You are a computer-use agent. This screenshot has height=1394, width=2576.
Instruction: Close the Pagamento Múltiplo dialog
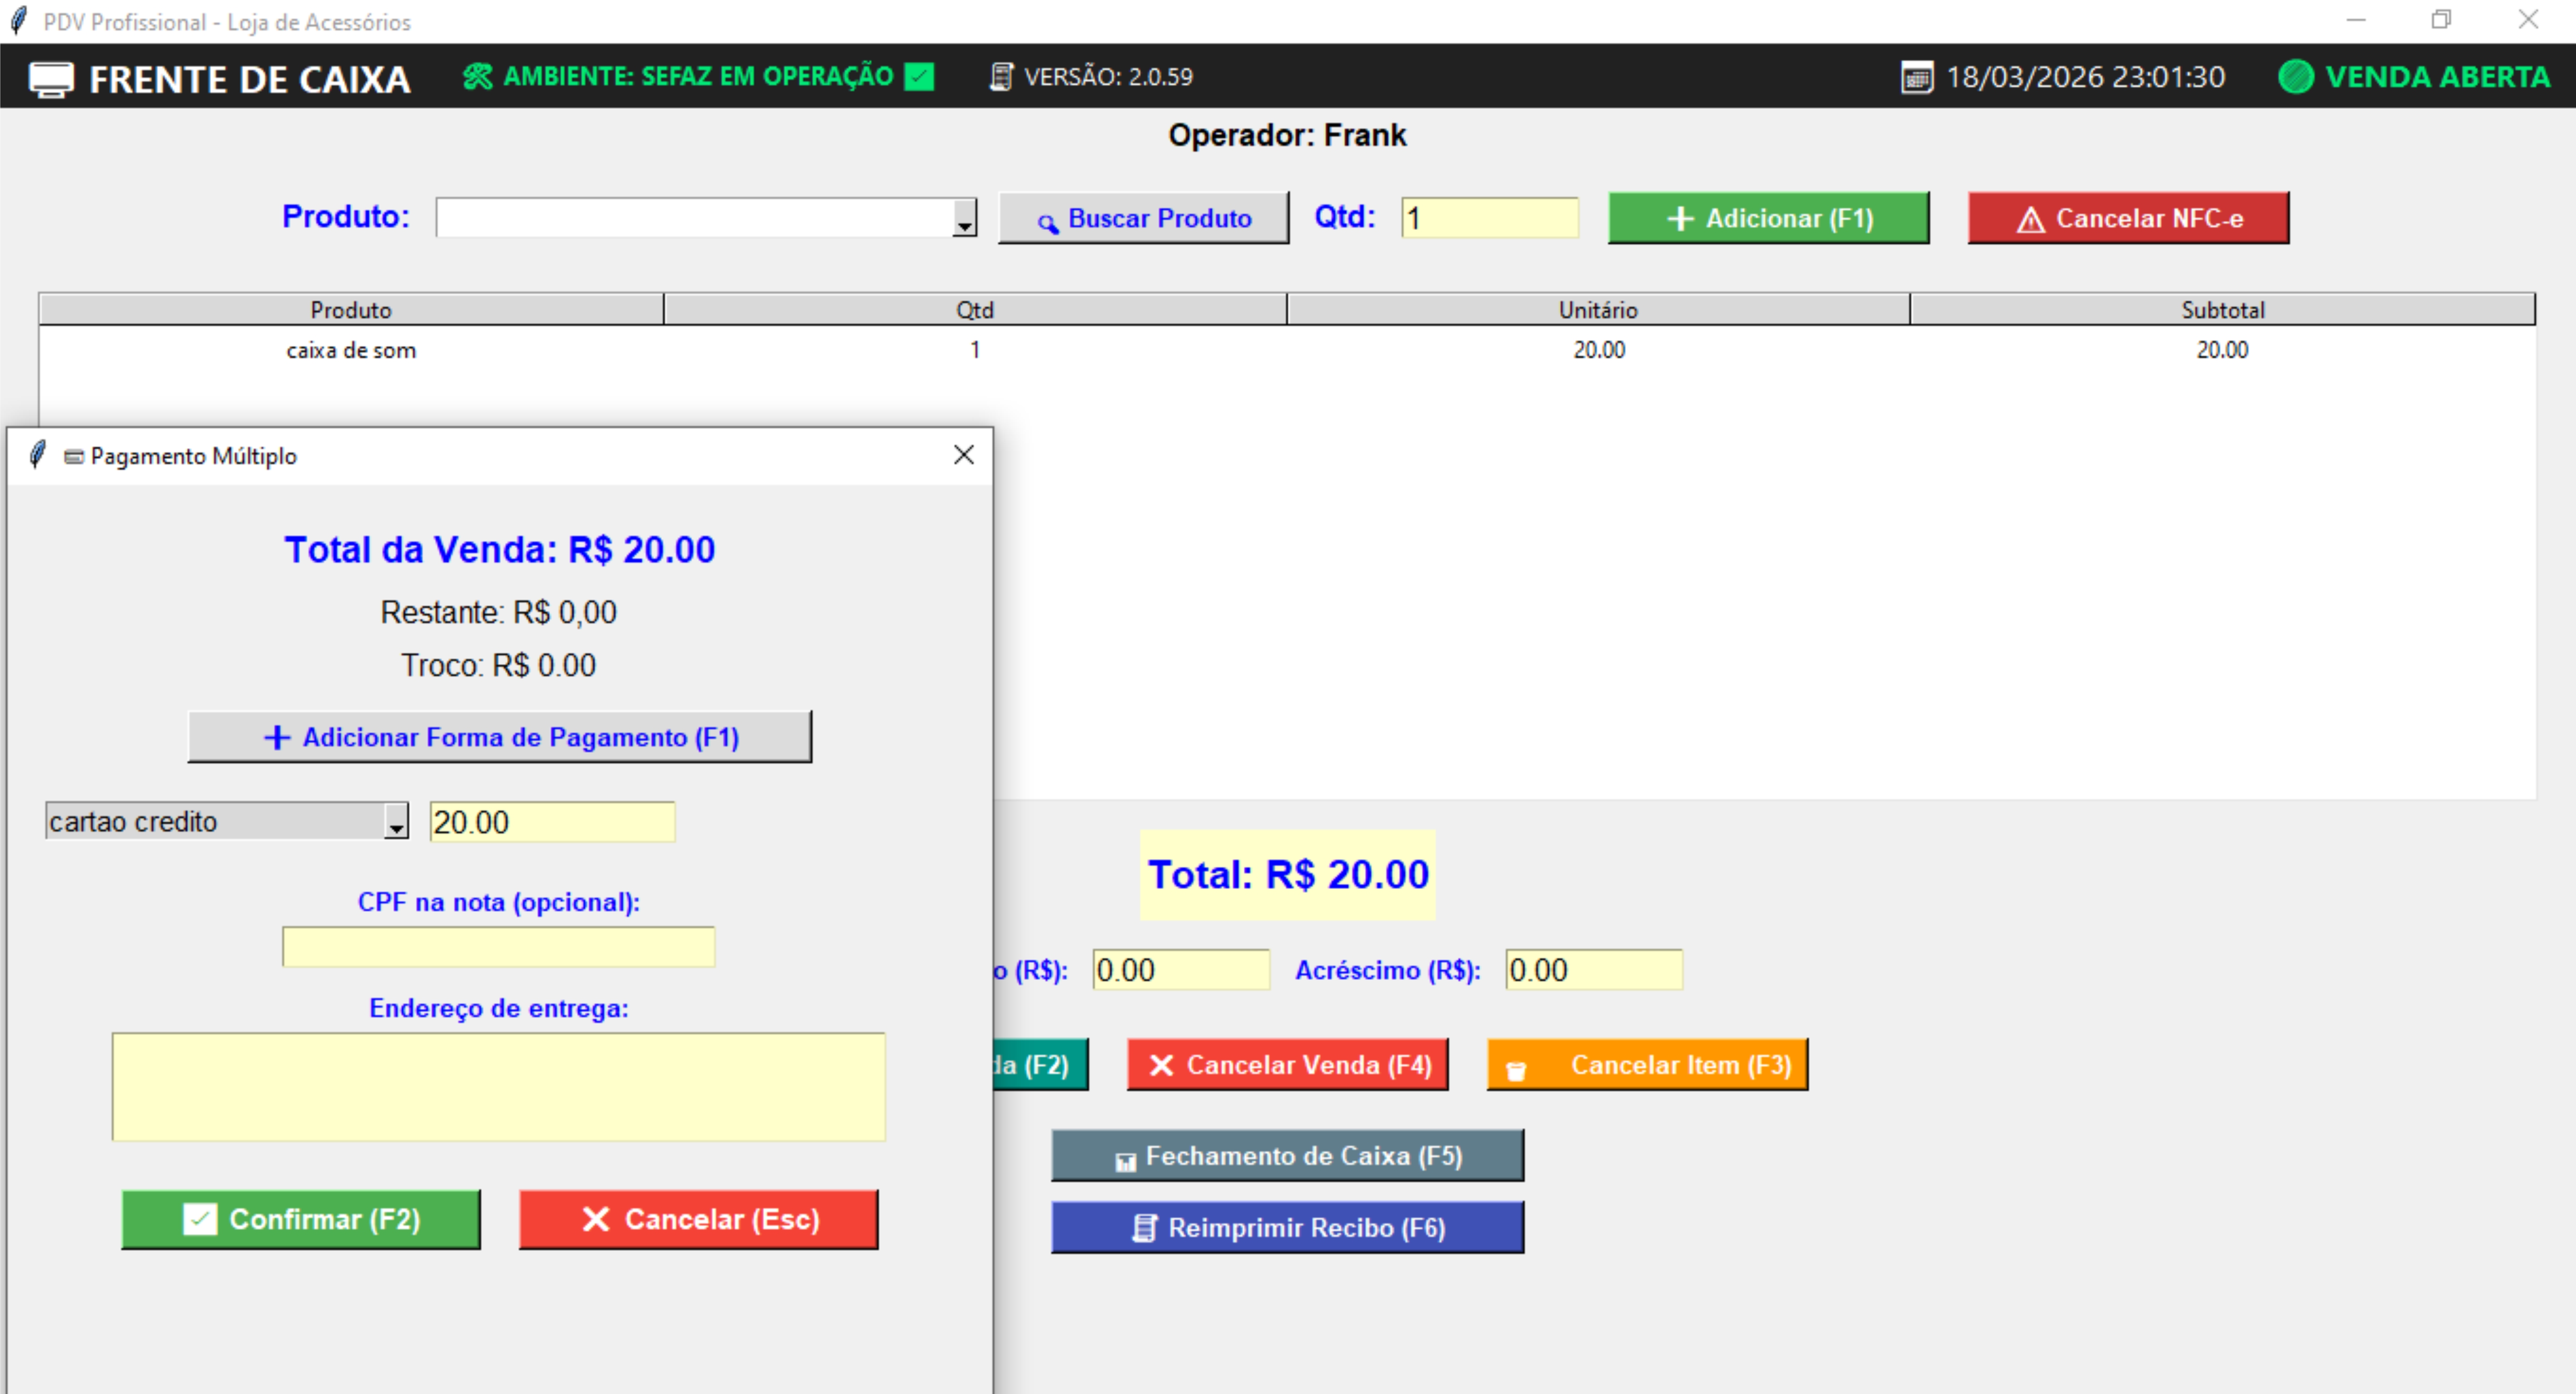963,456
